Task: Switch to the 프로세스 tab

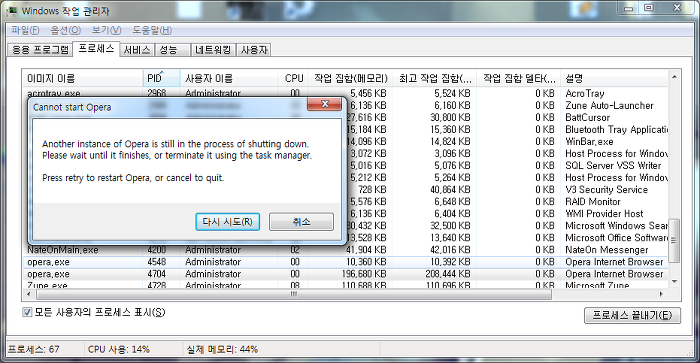Action: pos(96,49)
